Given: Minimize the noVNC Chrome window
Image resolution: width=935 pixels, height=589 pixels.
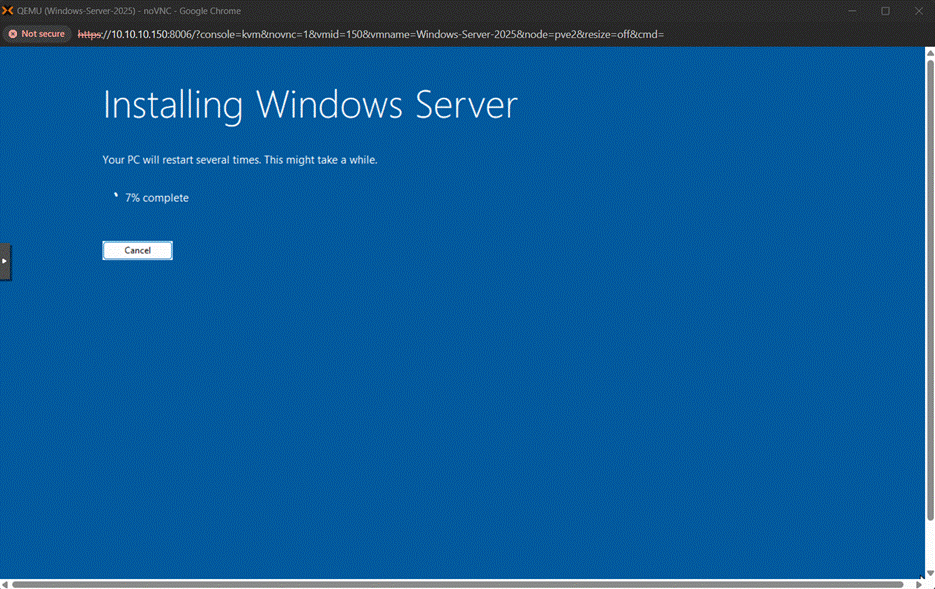Looking at the screenshot, I should pyautogui.click(x=852, y=11).
